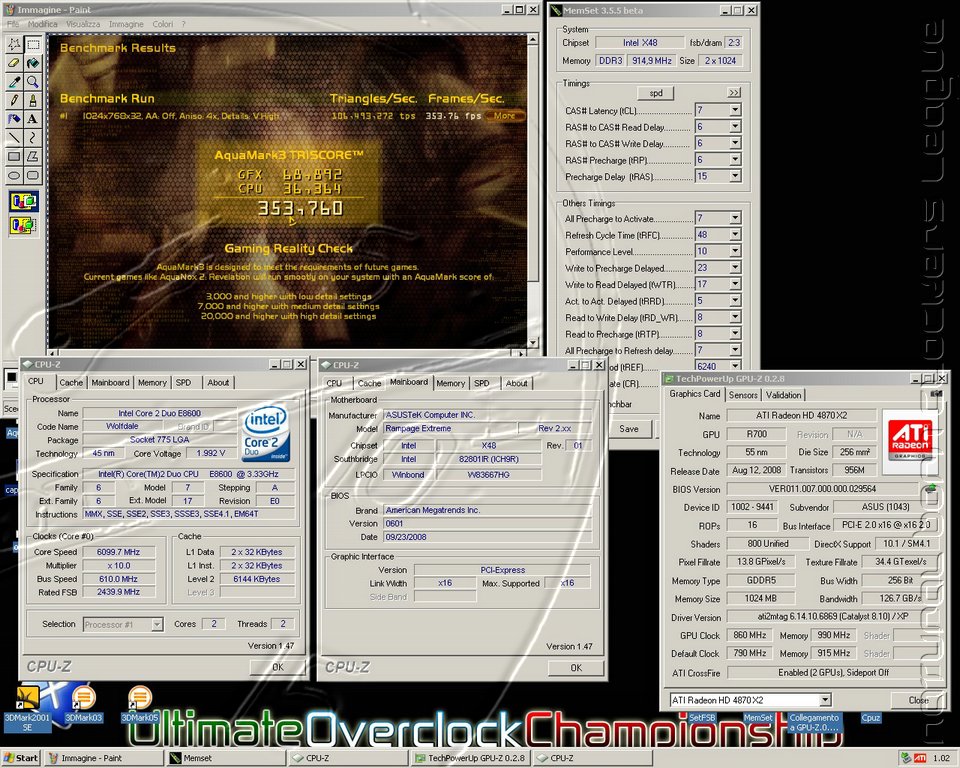The height and width of the screenshot is (768, 960).
Task: Open the Cache tab in the Processor CPU-Z window
Action: click(71, 383)
